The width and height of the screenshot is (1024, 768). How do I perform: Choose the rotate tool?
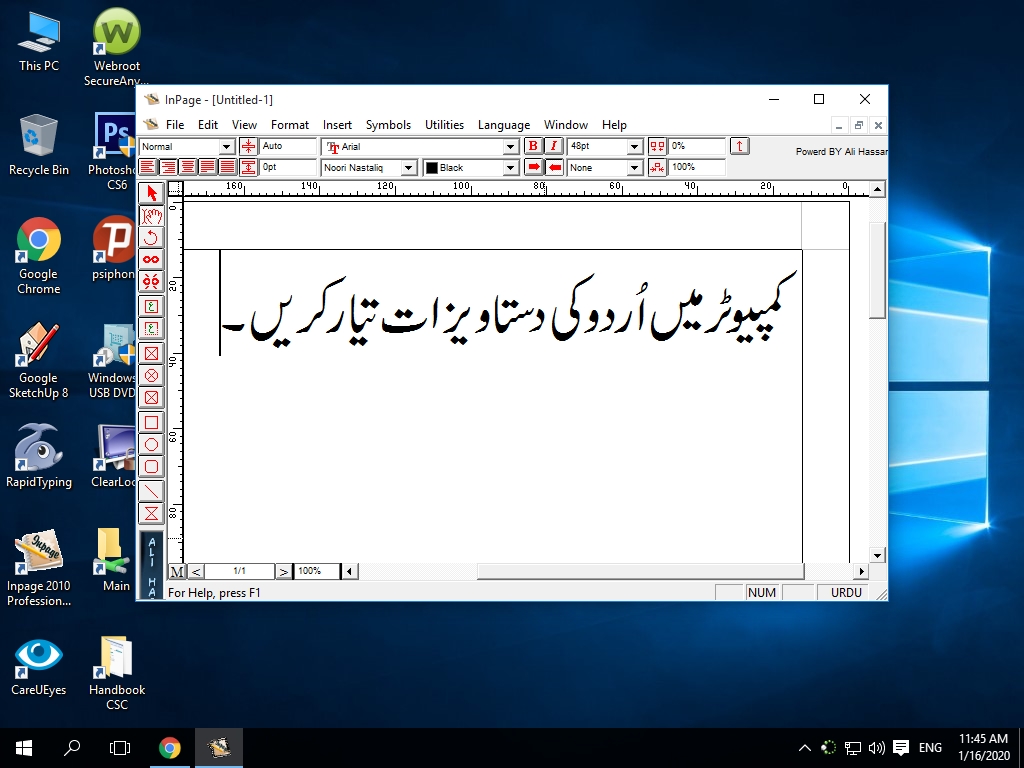tap(151, 238)
